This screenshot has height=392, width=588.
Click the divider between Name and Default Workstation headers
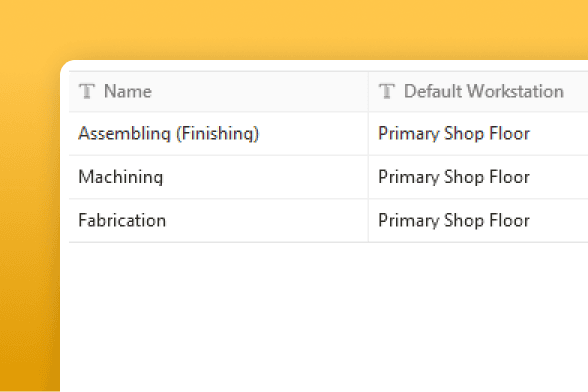pyautogui.click(x=368, y=91)
